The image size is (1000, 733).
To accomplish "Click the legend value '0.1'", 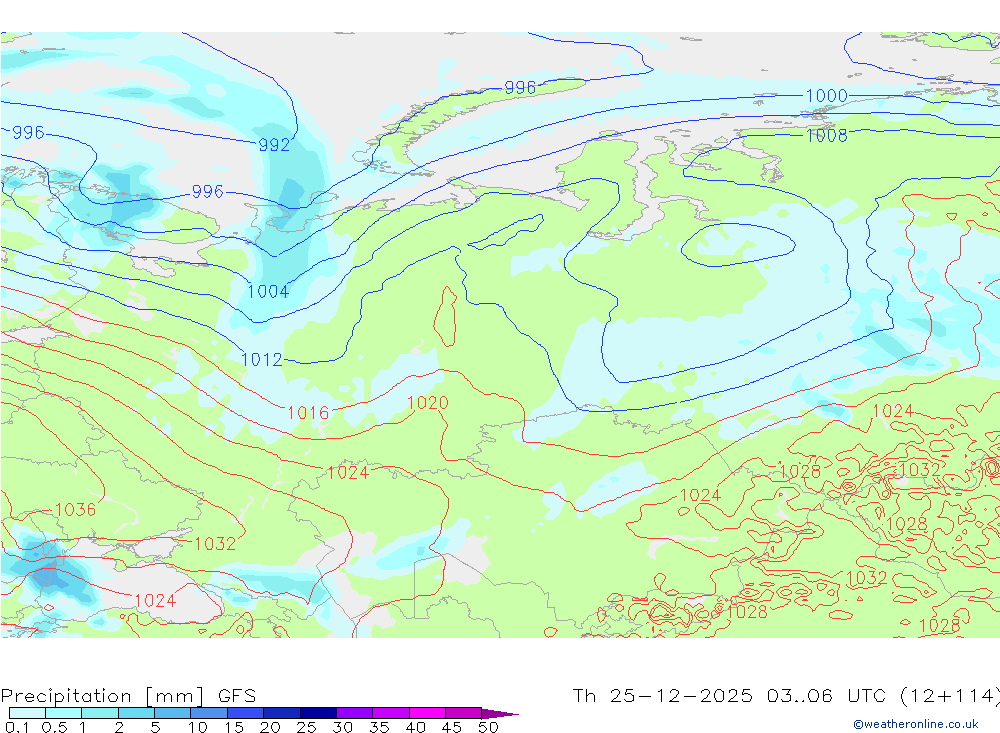I will [17, 727].
